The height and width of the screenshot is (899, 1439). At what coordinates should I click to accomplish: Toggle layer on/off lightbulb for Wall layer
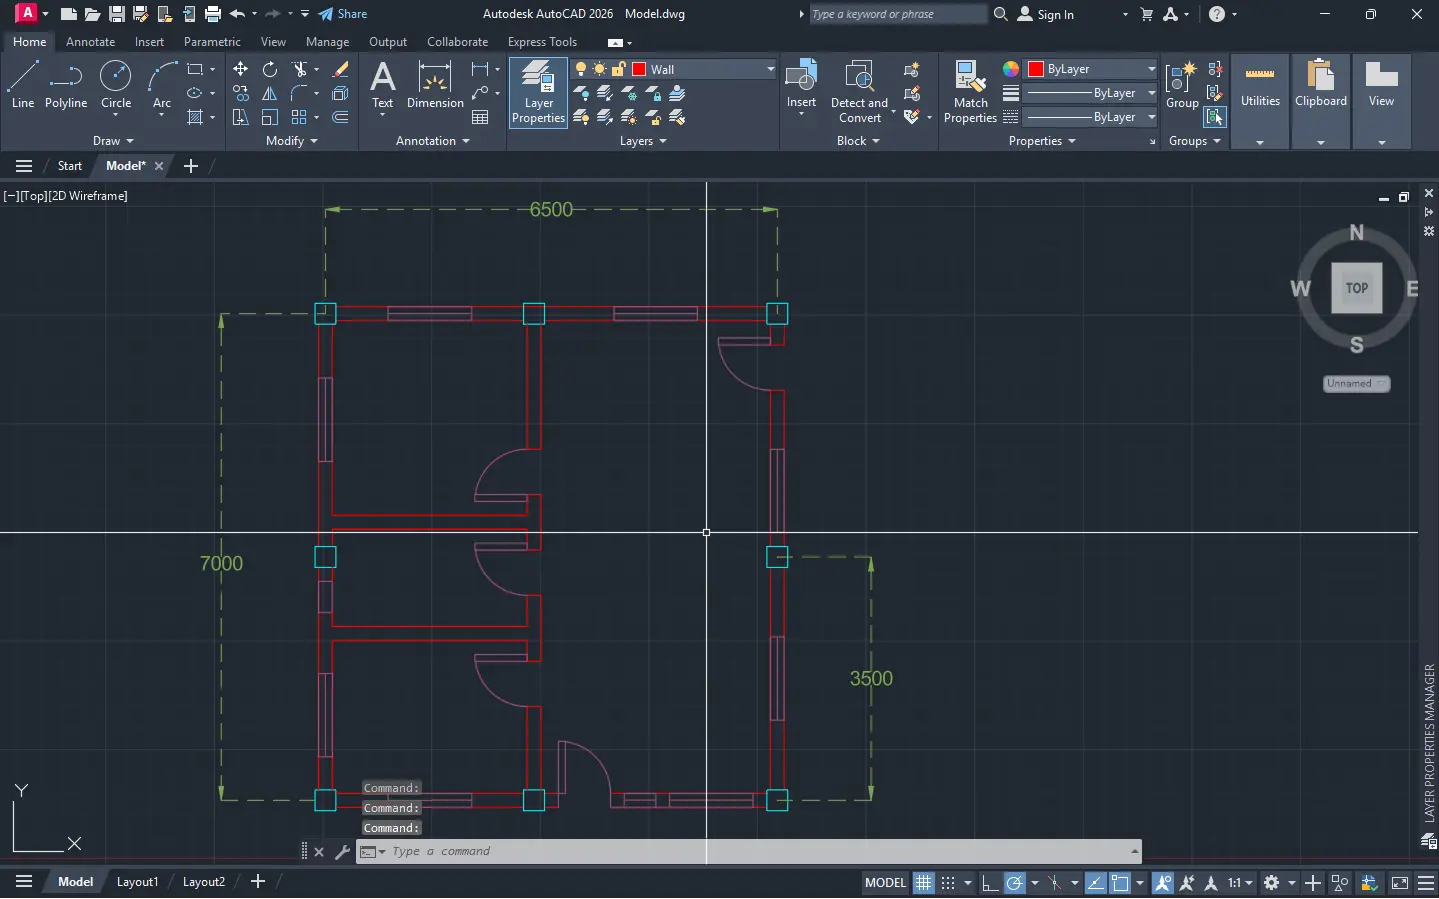pyautogui.click(x=581, y=69)
